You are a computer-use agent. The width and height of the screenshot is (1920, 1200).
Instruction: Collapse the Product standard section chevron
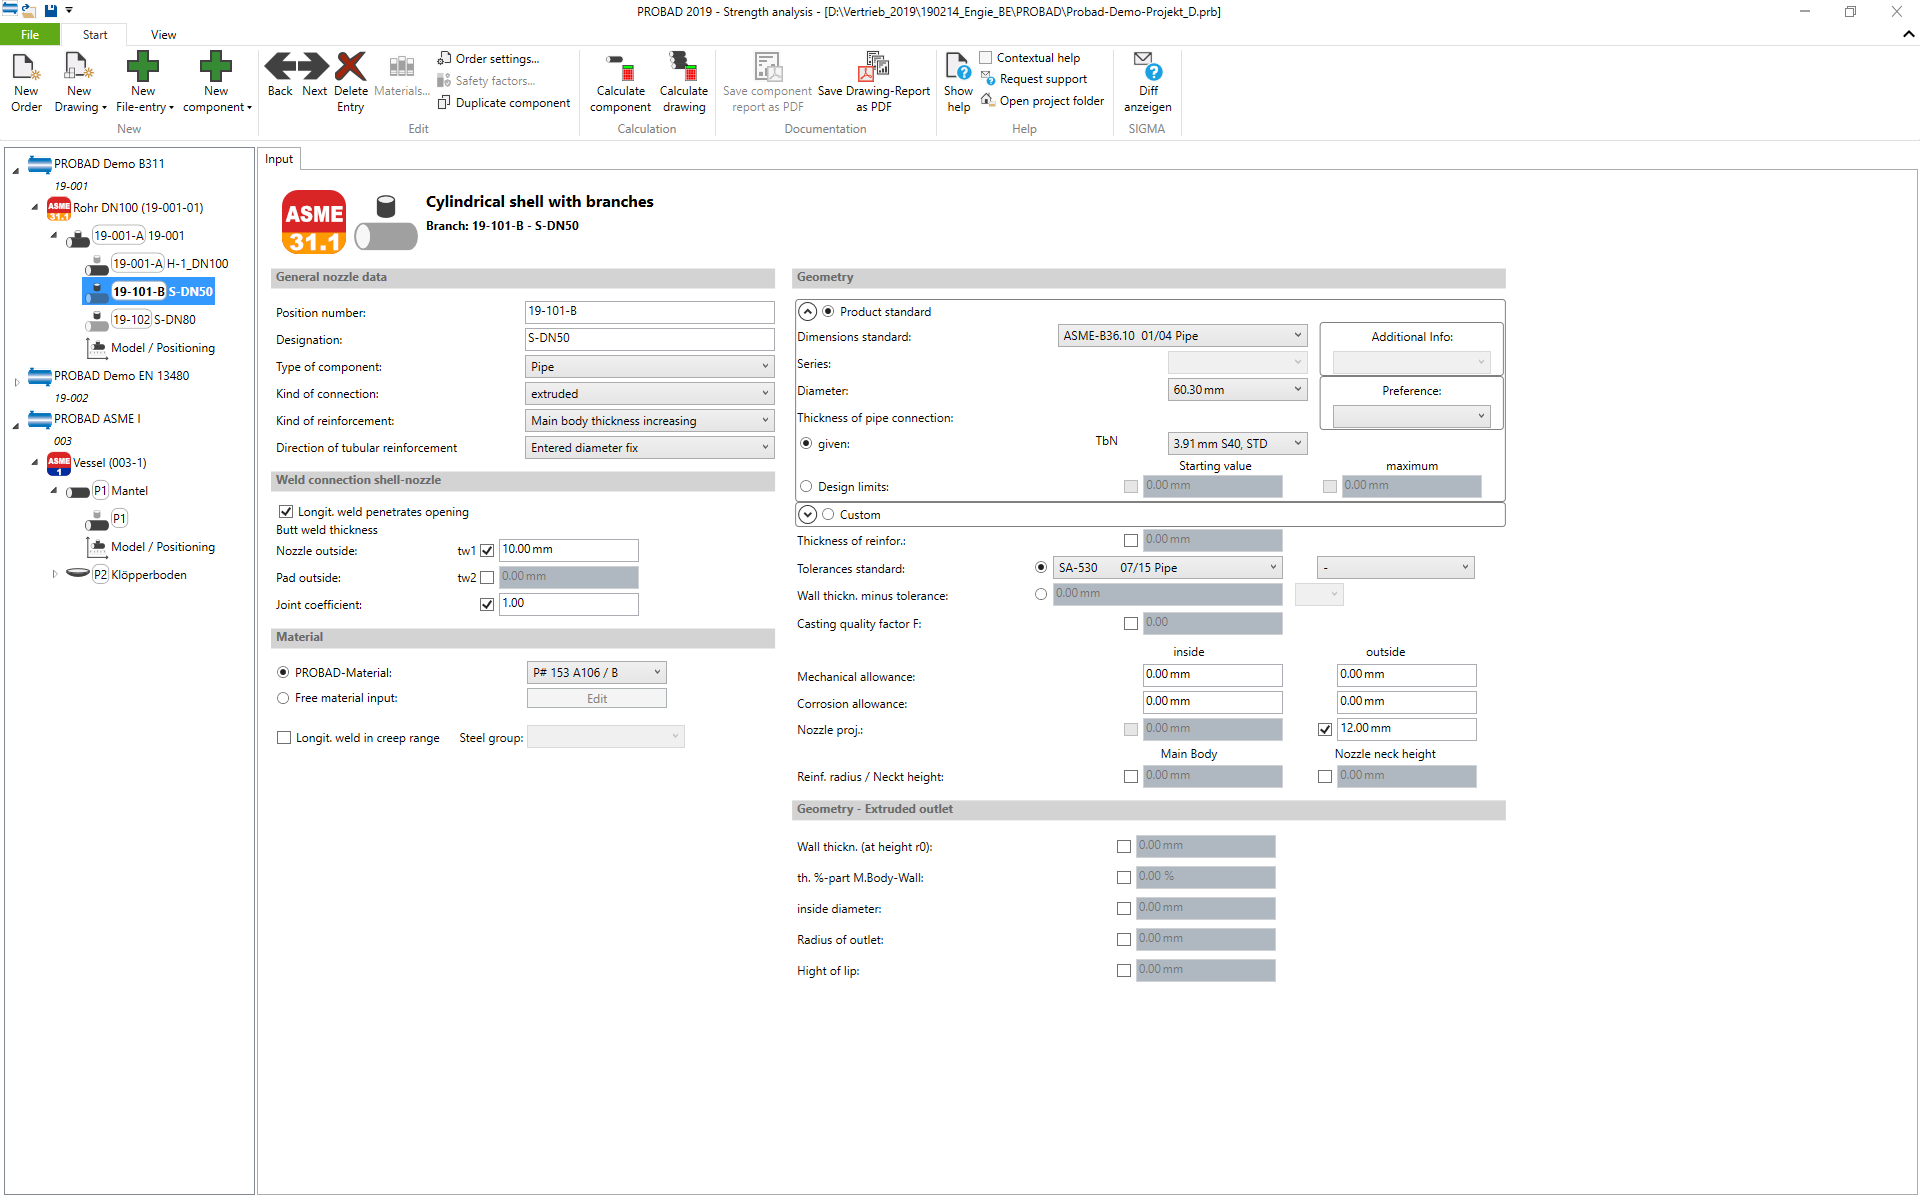[x=807, y=312]
